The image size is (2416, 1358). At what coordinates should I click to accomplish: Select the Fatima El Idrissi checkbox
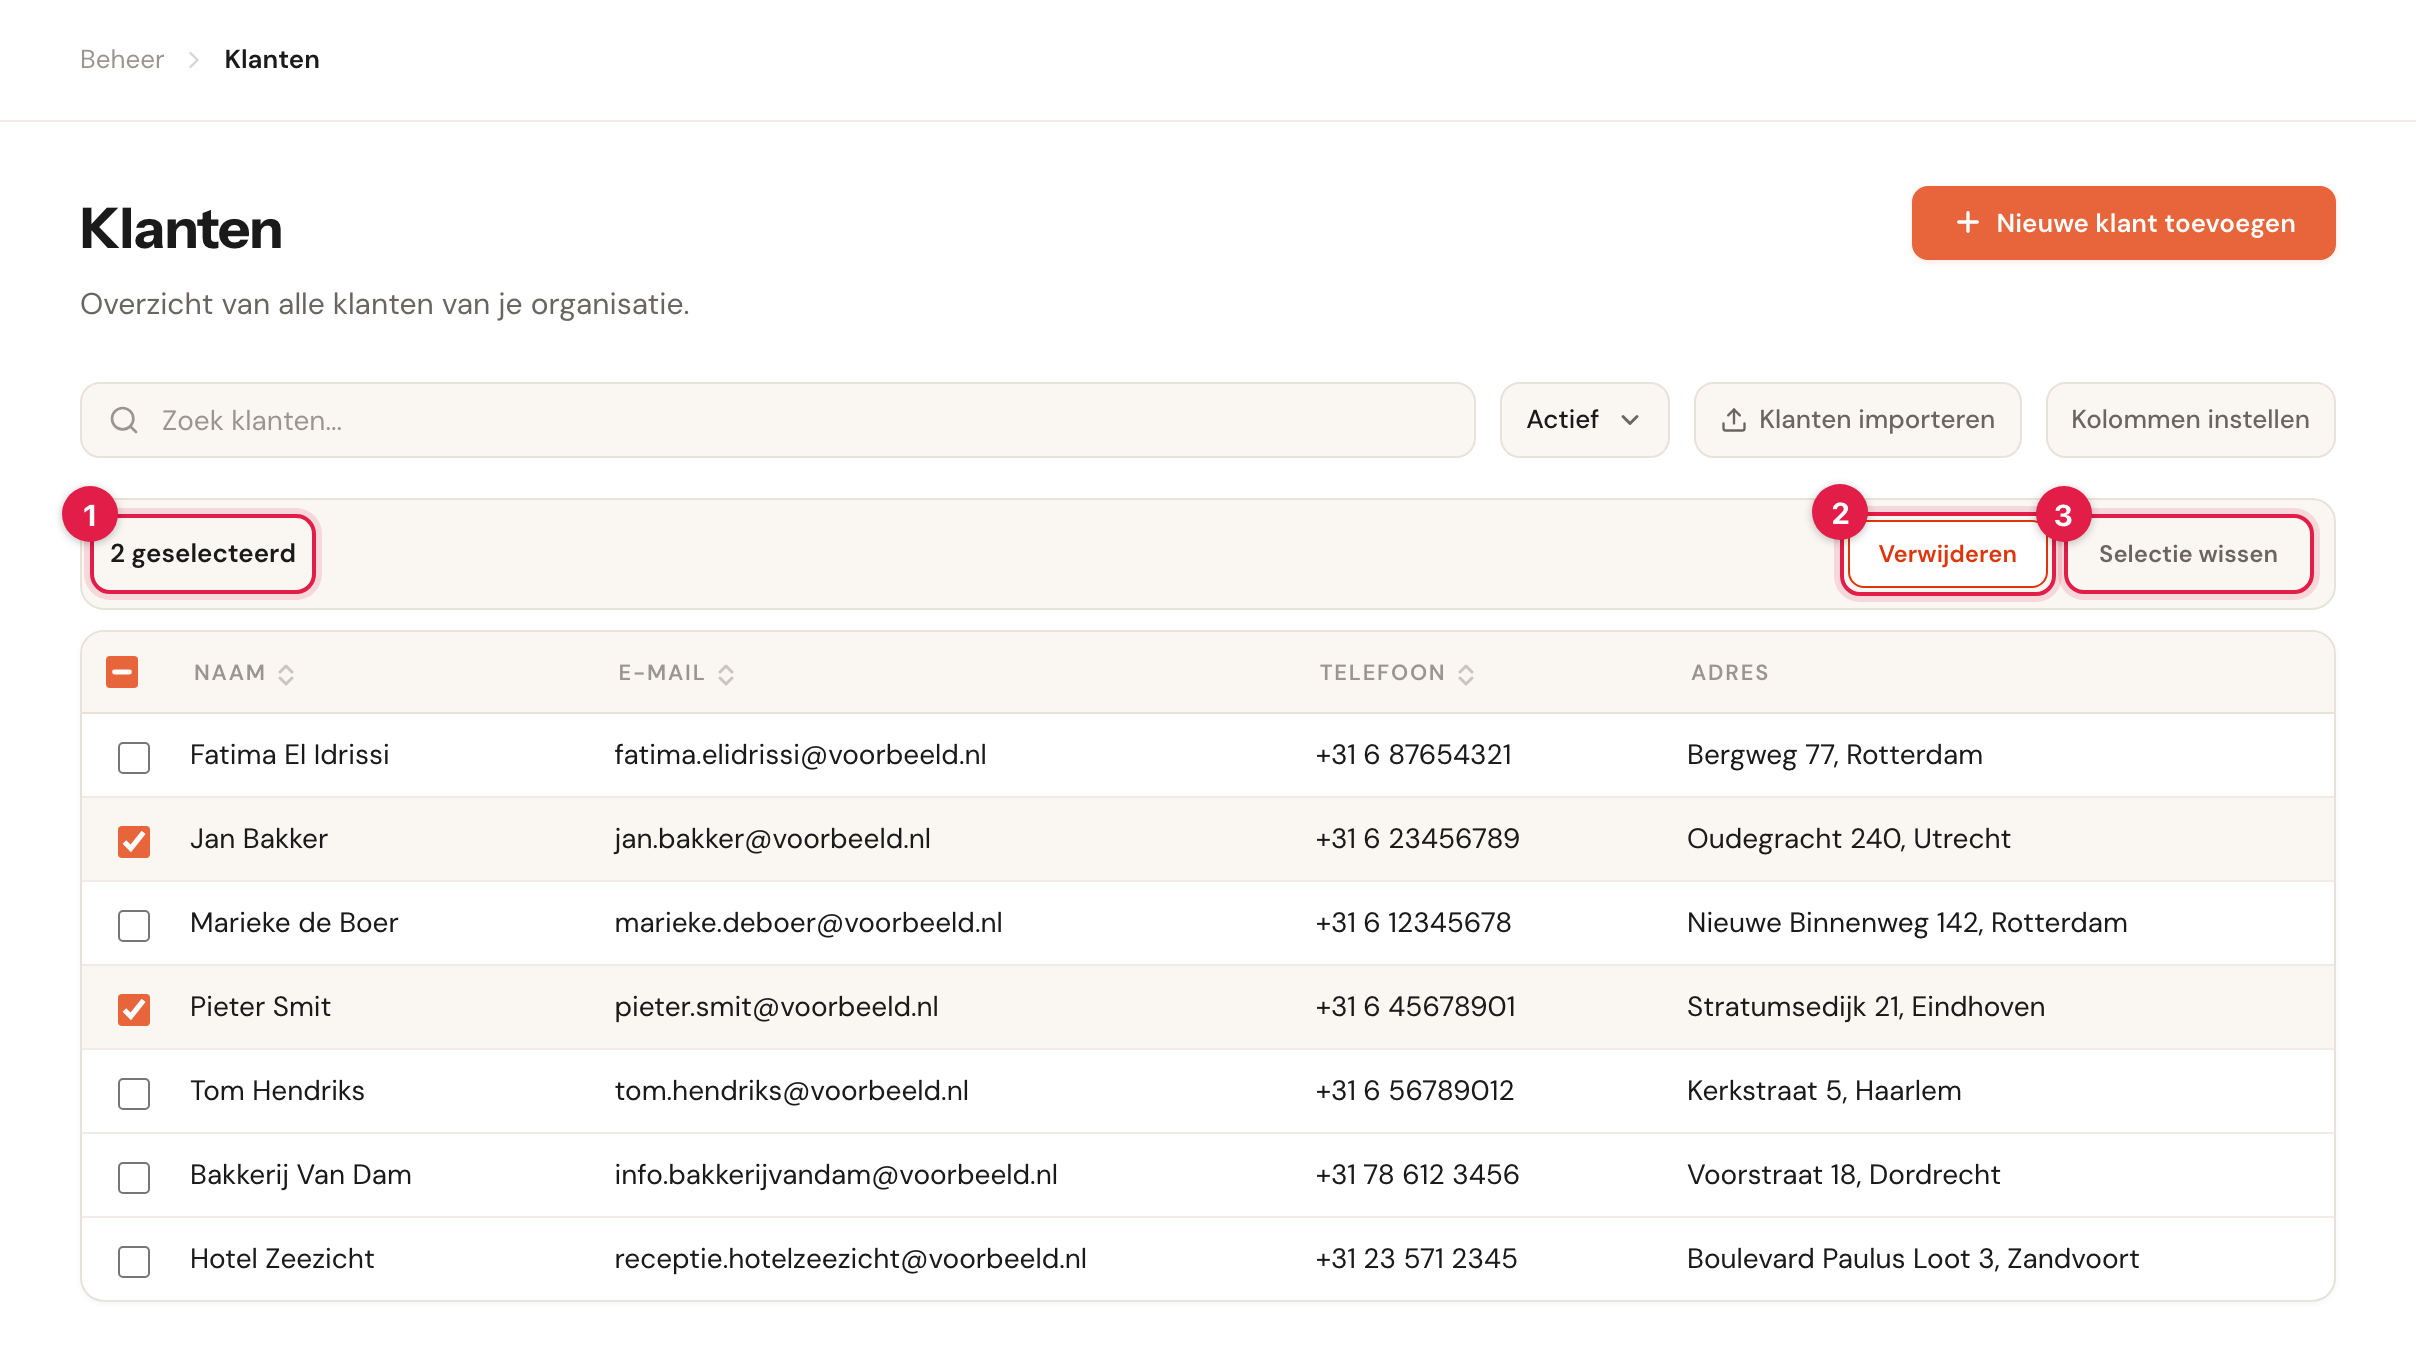134,757
